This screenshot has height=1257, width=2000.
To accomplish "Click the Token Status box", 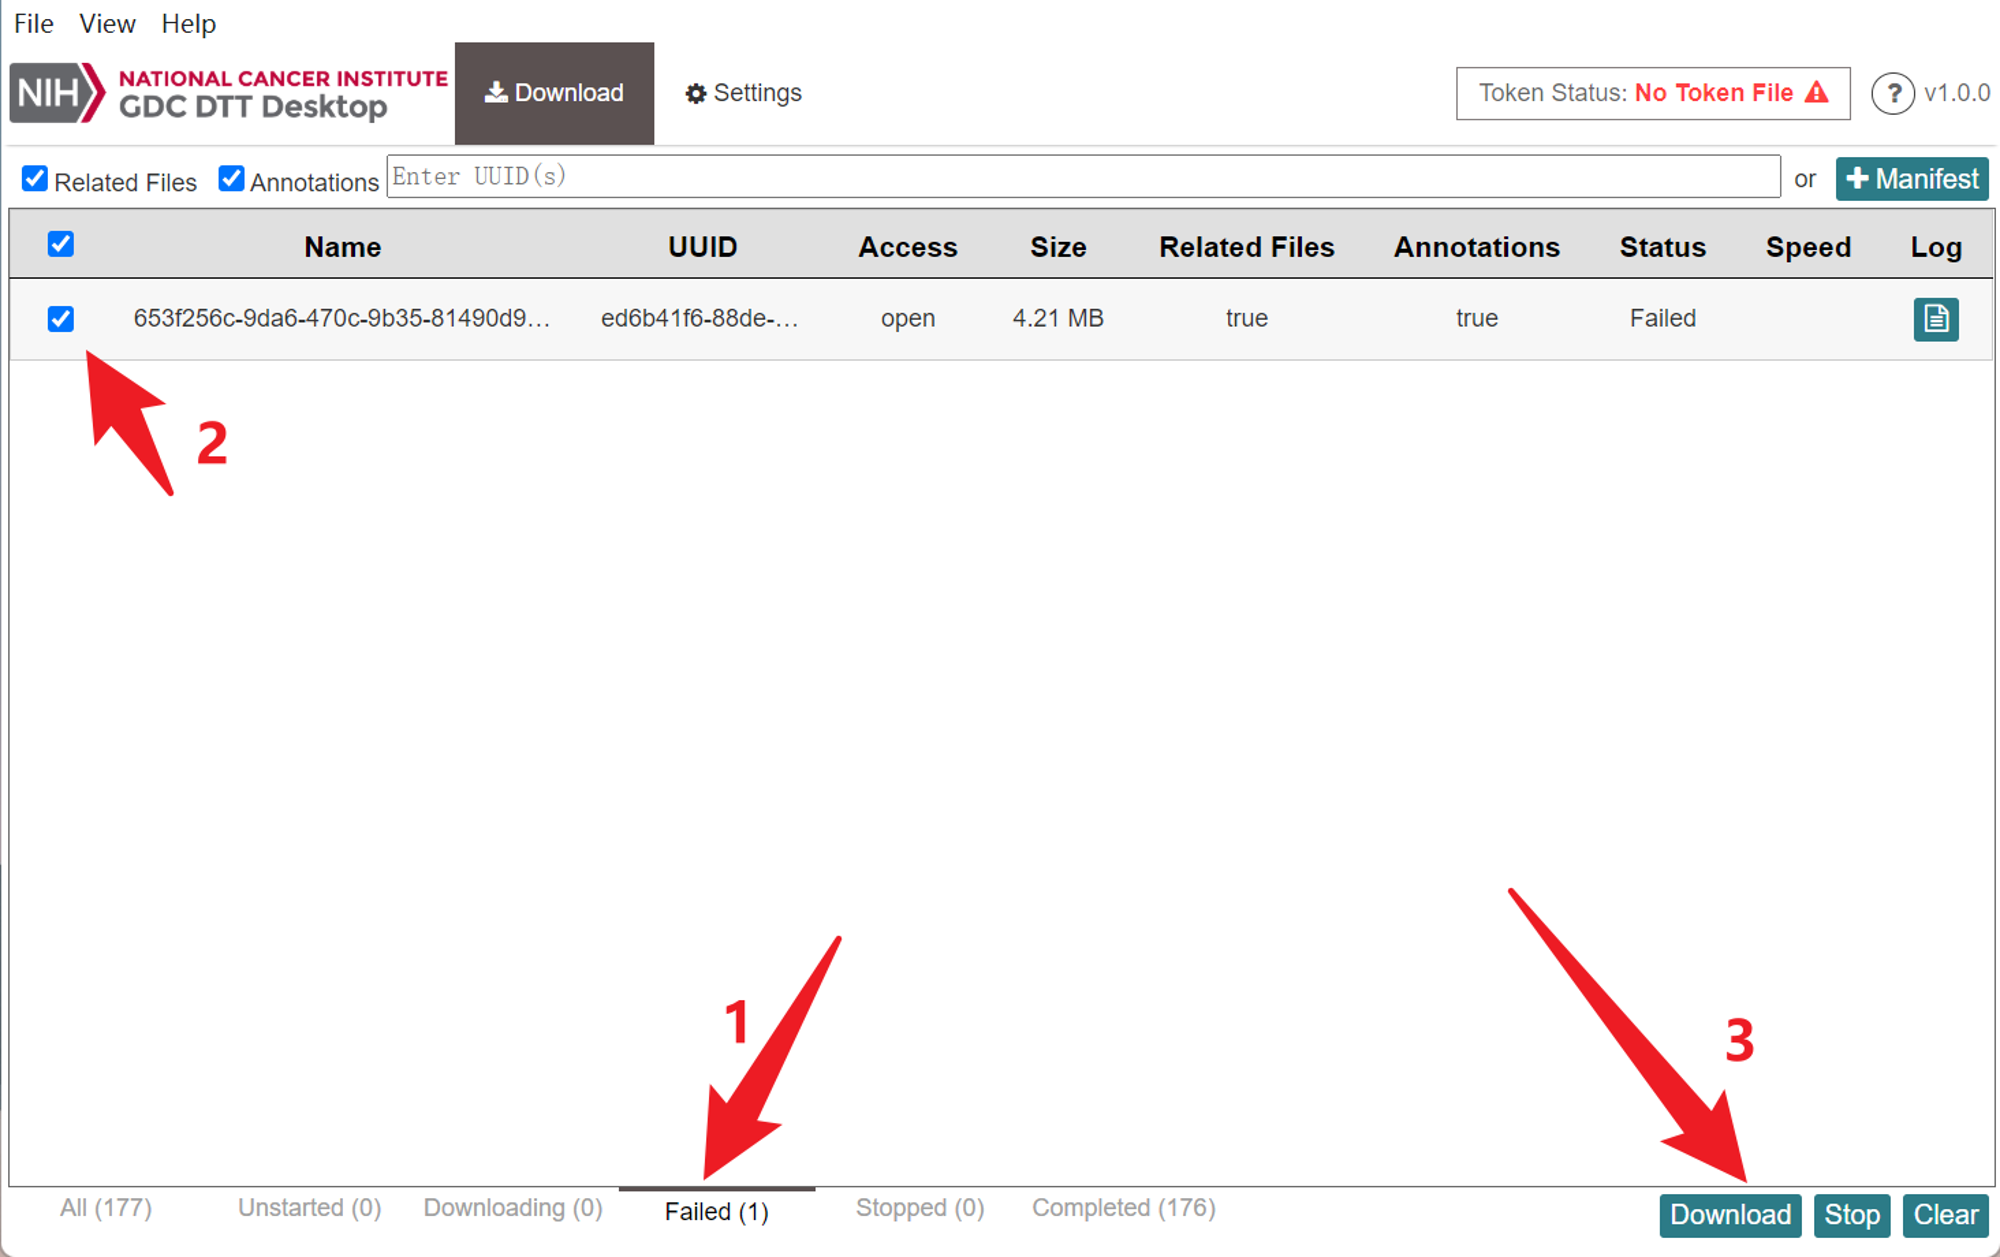I will click(1653, 93).
